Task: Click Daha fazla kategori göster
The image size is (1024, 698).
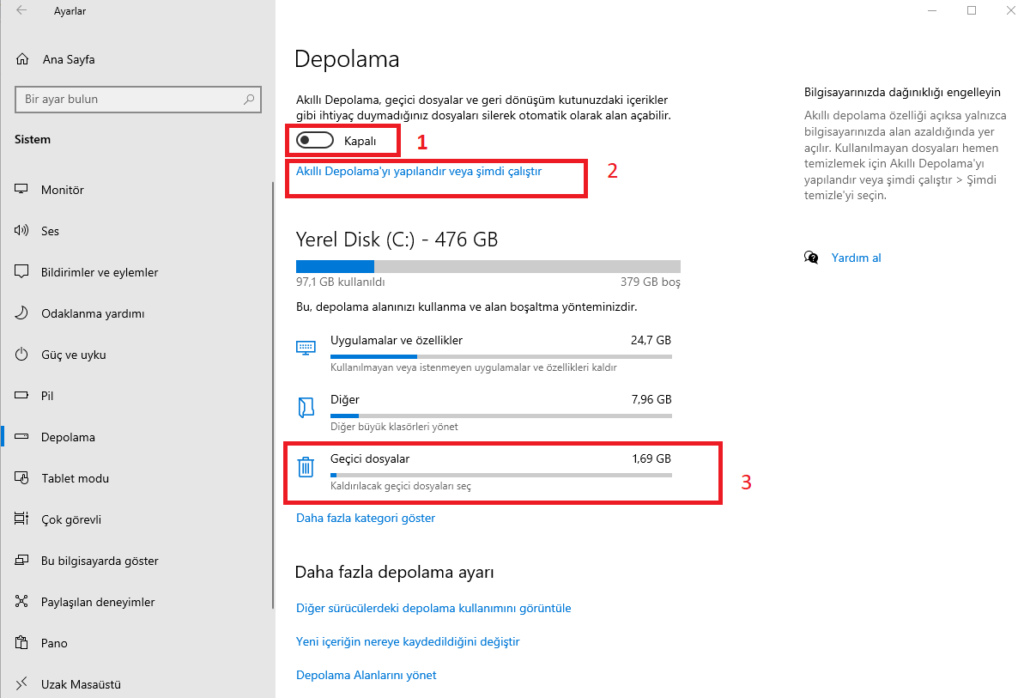Action: point(365,518)
